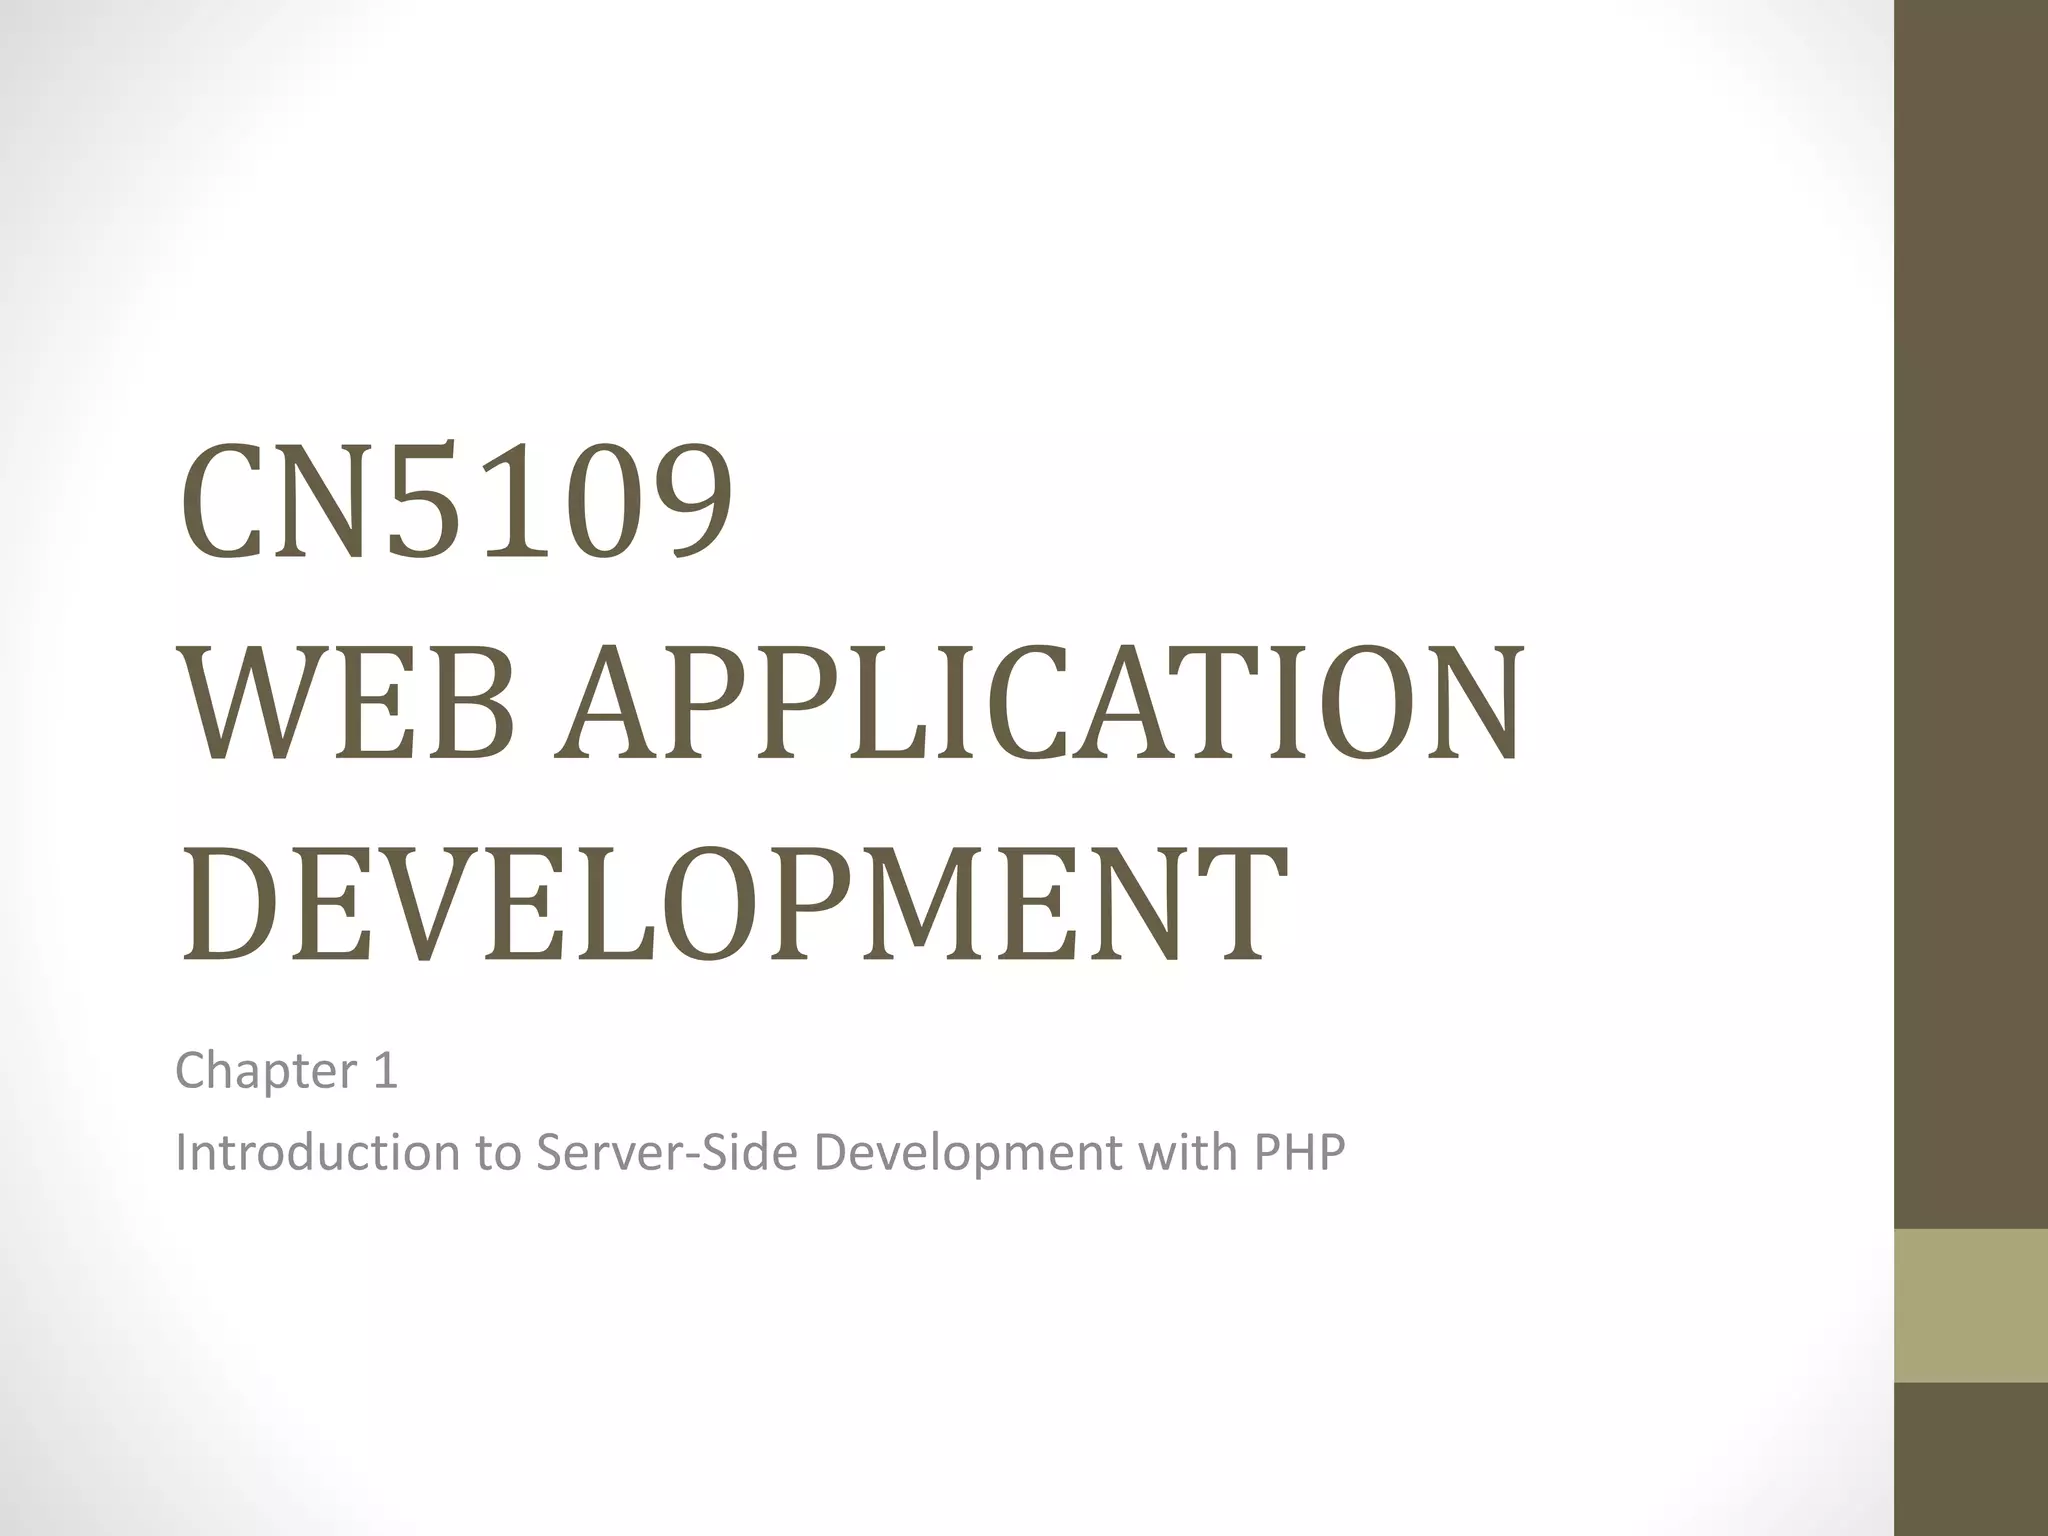This screenshot has height=1536, width=2048.
Task: Click the number 1 after Chapter
Action: pos(386,1071)
